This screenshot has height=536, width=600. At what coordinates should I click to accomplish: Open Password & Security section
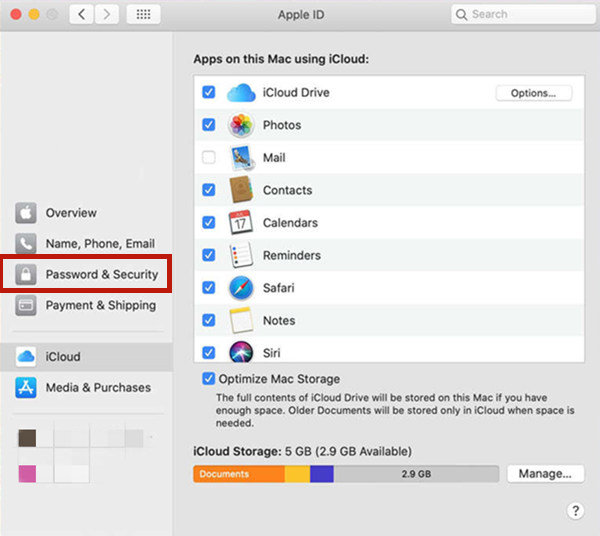tap(100, 274)
